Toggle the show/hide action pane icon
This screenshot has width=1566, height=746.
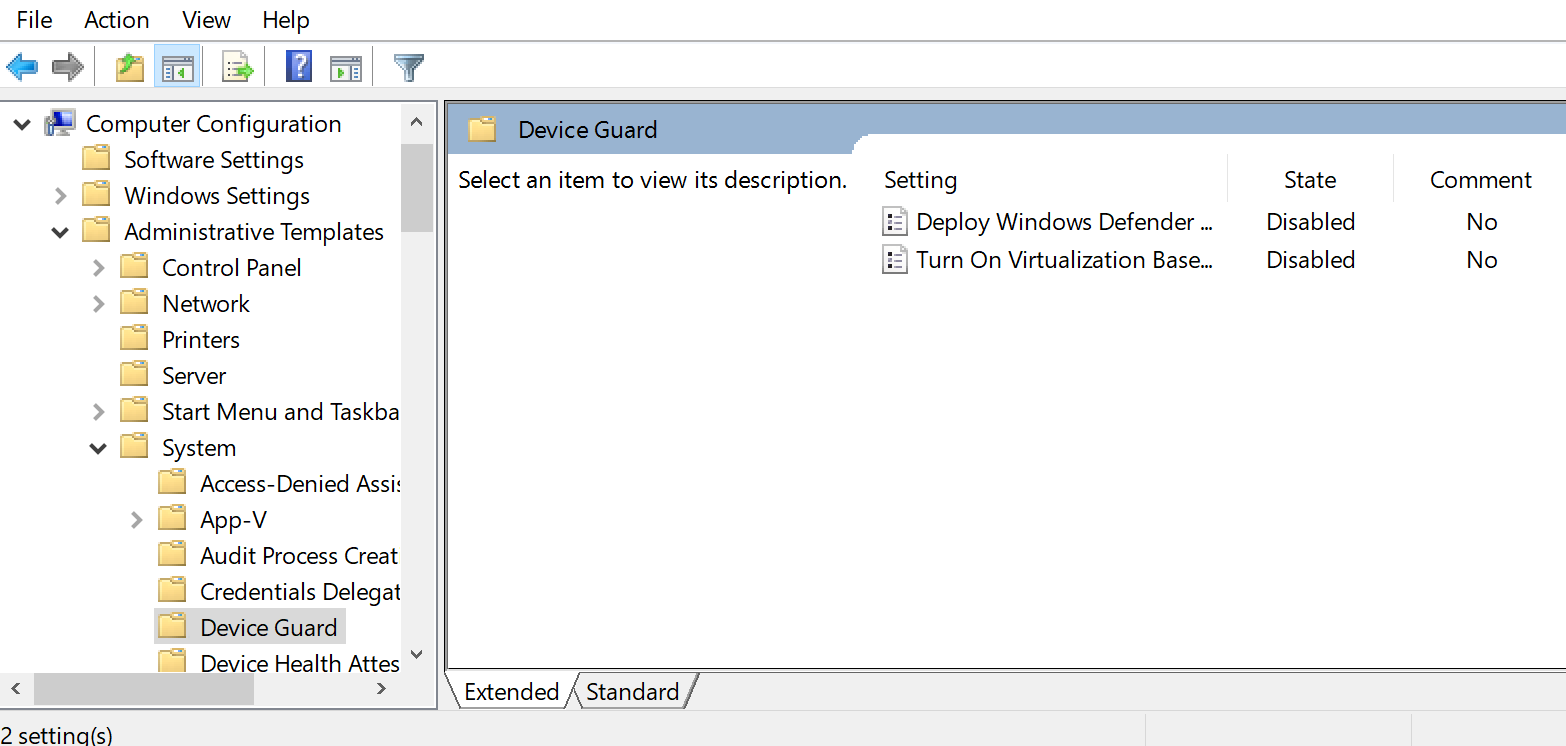345,68
